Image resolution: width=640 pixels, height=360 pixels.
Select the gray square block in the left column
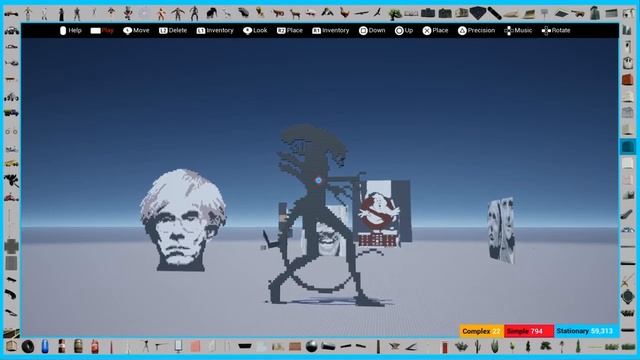11,263
